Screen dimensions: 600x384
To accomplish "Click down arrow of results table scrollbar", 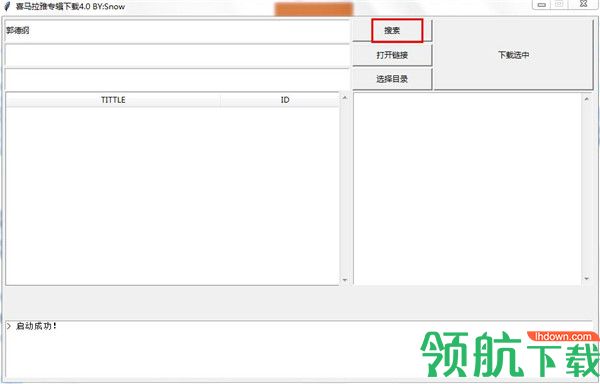I will [344, 280].
